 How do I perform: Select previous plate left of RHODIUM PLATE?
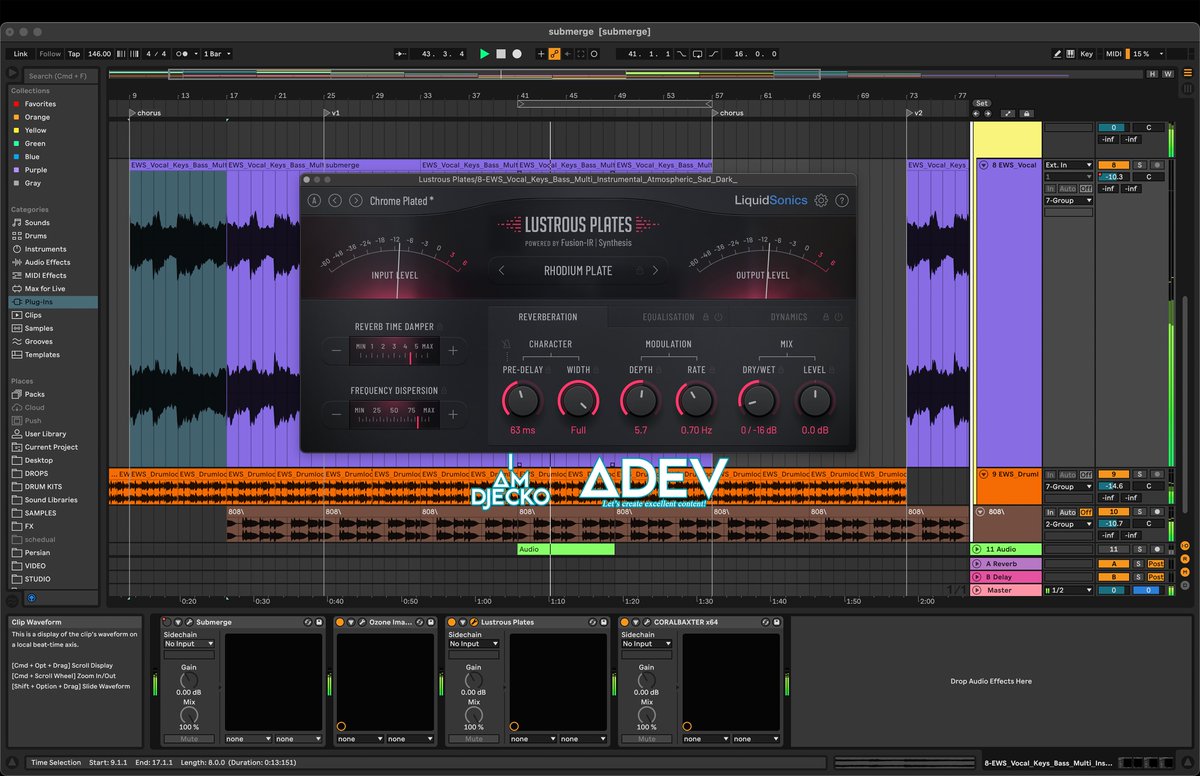pos(502,270)
